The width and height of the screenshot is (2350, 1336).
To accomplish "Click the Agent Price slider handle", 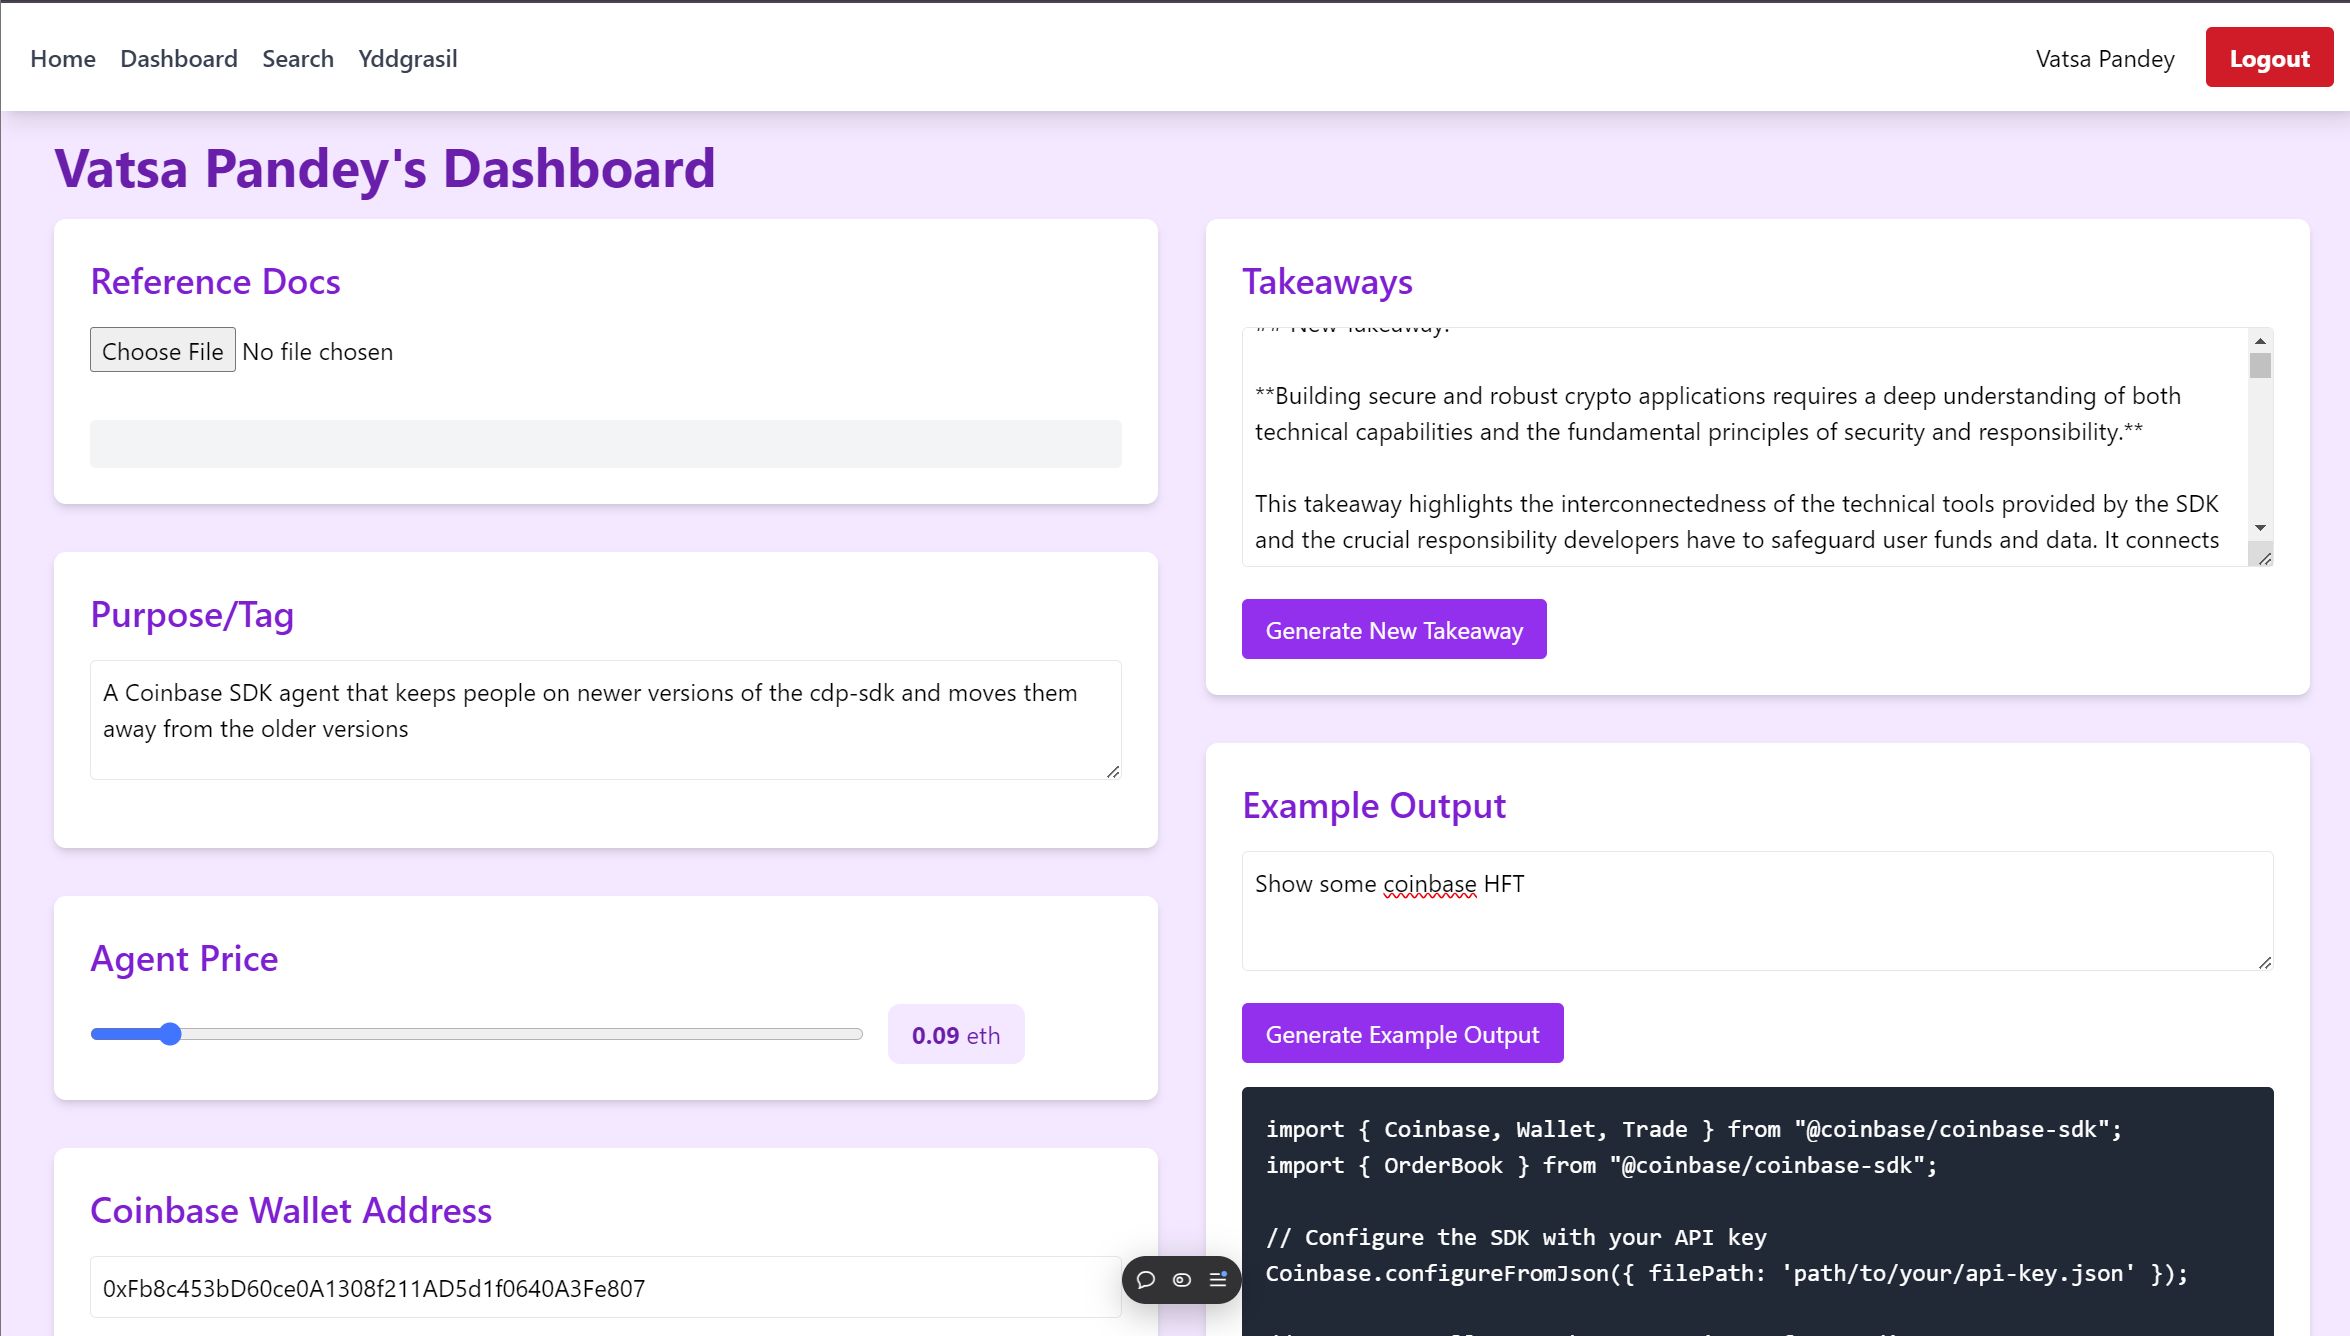I will (170, 1034).
